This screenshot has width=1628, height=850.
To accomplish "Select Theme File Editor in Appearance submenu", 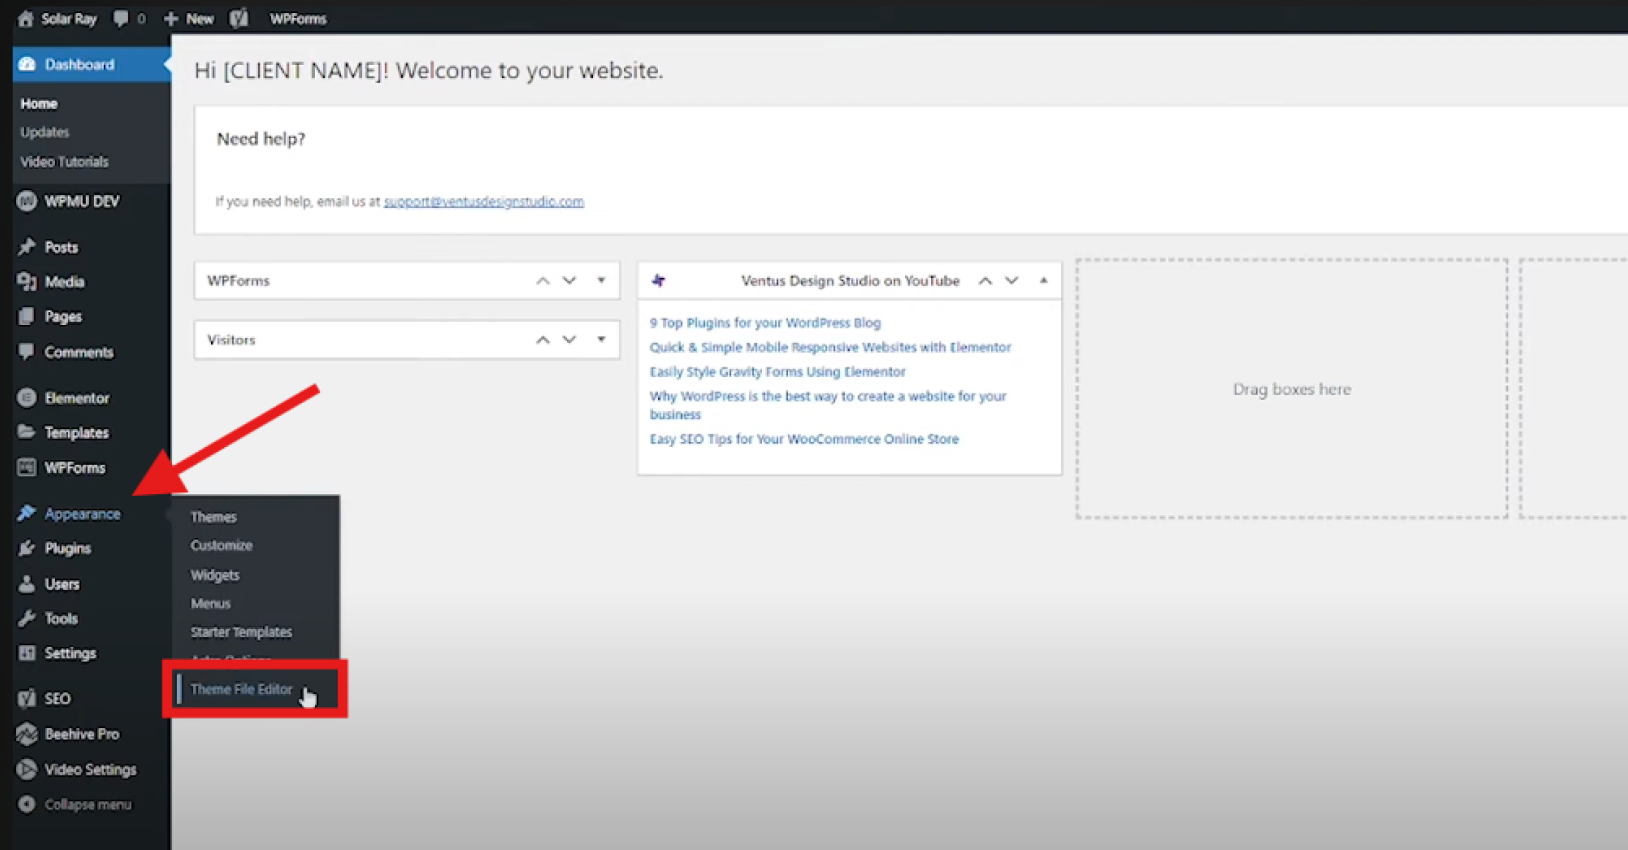I will [x=241, y=689].
